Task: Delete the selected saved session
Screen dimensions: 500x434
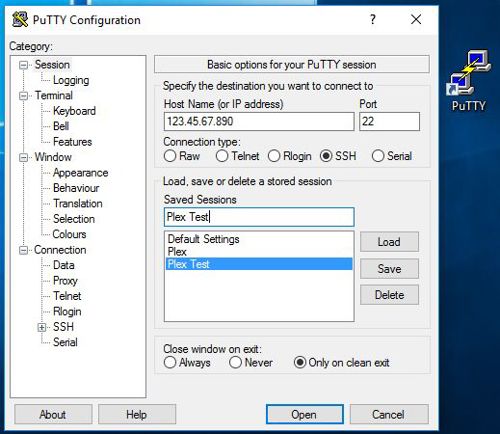Action: 389,295
